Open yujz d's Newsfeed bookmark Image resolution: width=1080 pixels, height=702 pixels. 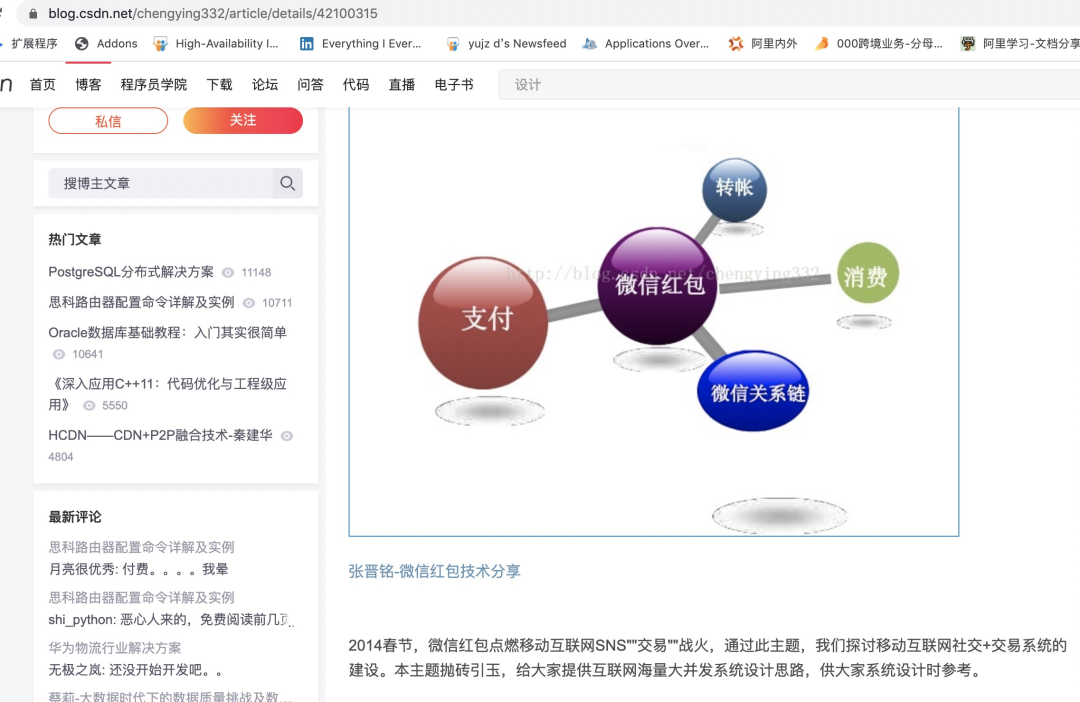(506, 43)
